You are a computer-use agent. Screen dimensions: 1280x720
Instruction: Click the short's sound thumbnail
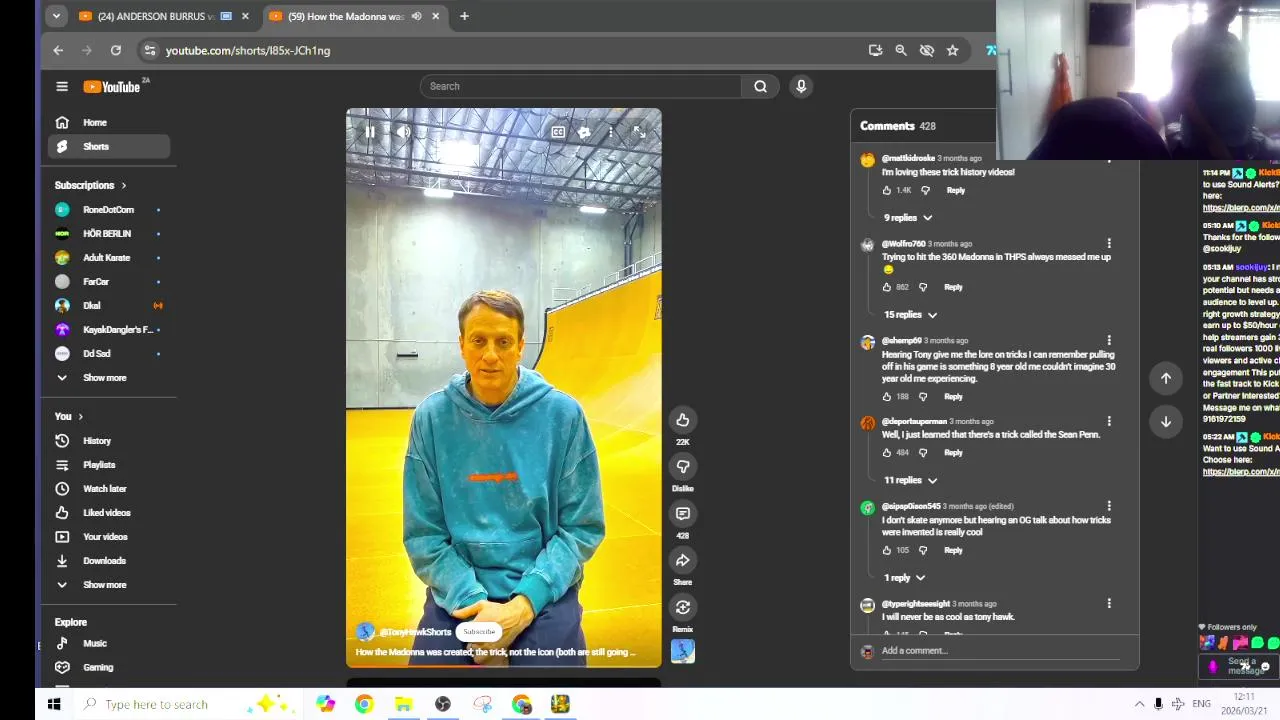tap(683, 652)
